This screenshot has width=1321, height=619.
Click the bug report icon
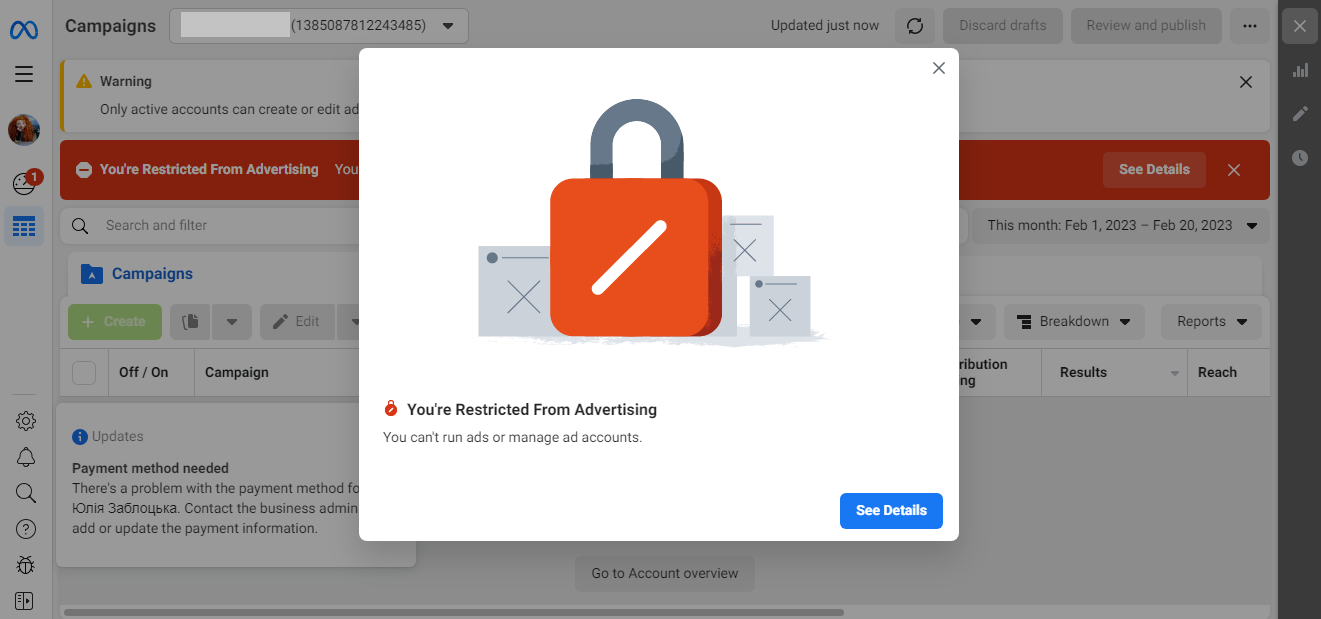(x=26, y=565)
